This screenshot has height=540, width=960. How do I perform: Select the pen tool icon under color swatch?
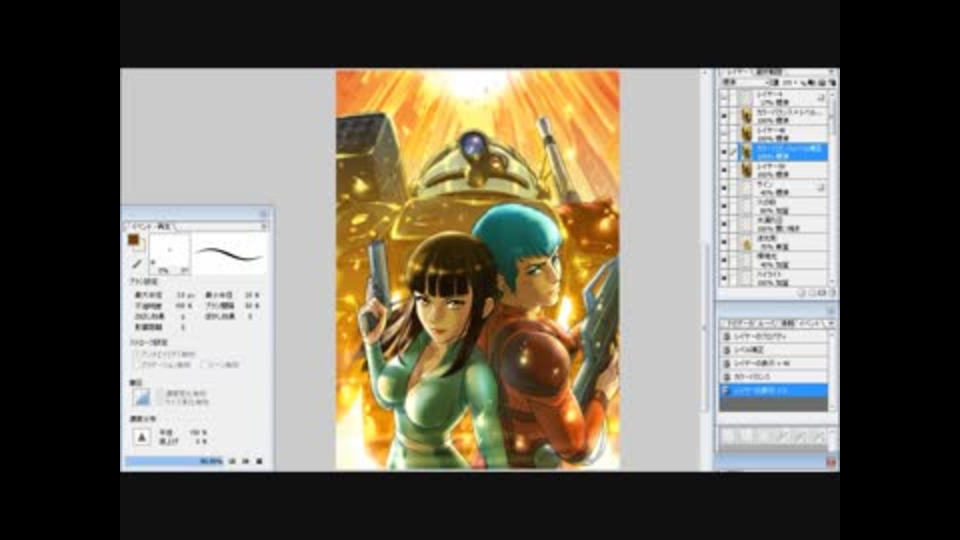click(x=137, y=264)
